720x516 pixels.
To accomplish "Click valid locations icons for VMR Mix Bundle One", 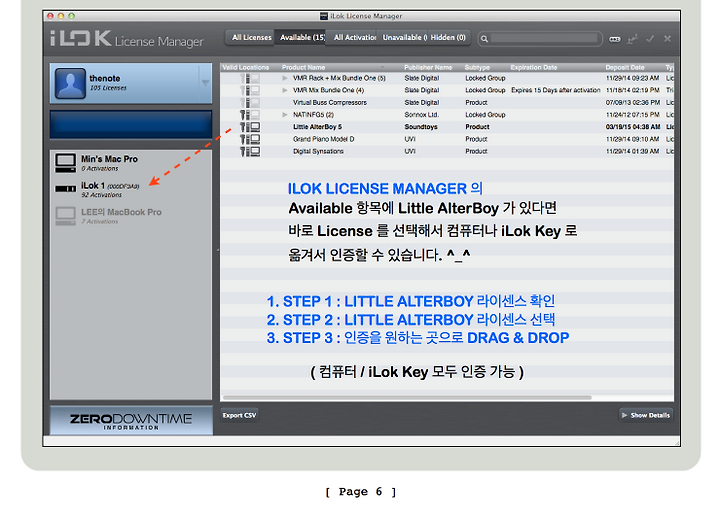I will (x=250, y=90).
